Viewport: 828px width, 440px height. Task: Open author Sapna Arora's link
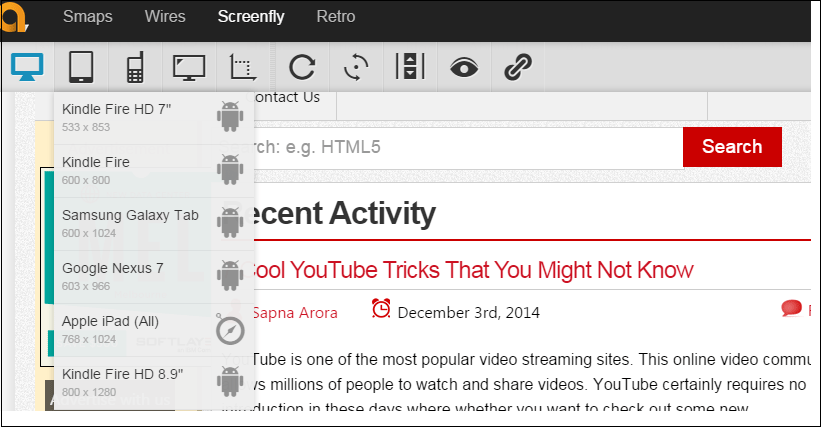point(295,313)
